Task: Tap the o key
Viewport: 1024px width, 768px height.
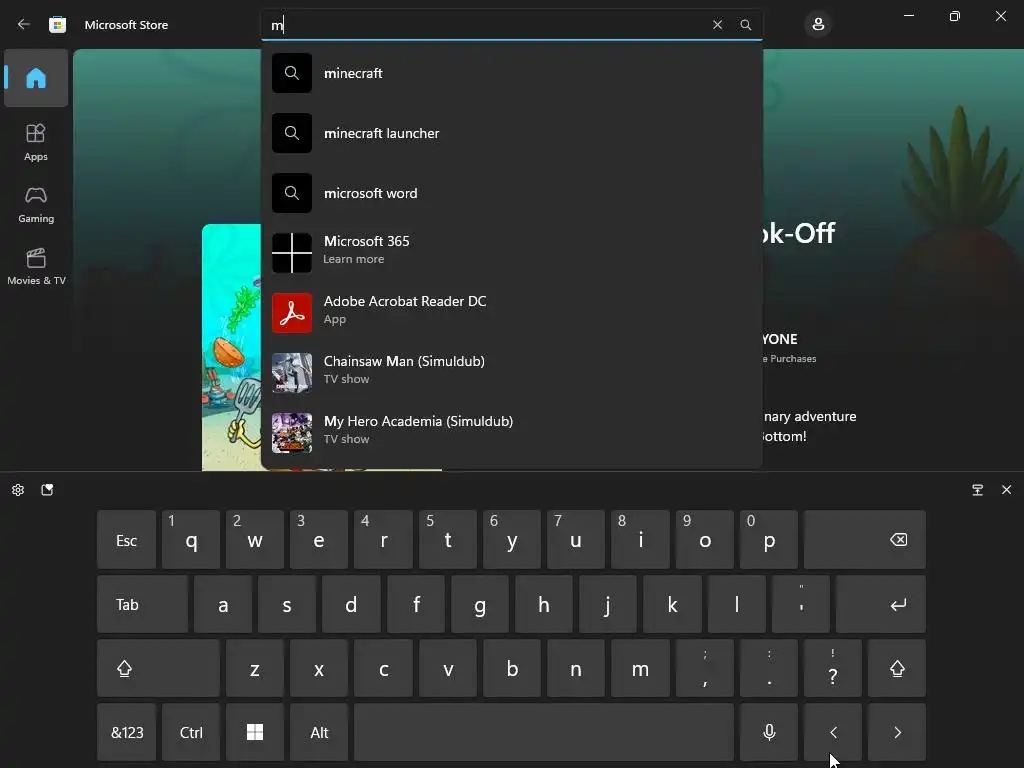Action: [705, 540]
